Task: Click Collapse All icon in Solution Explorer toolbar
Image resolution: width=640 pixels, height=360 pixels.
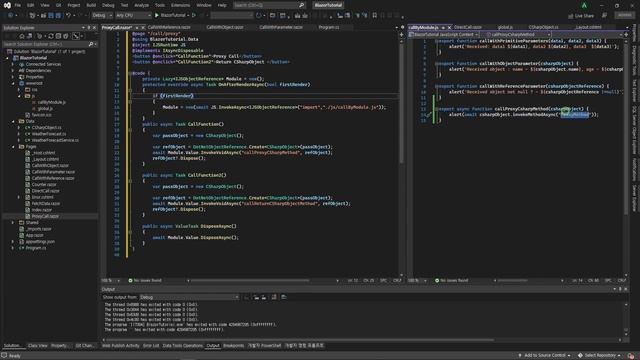Action: tap(58, 36)
